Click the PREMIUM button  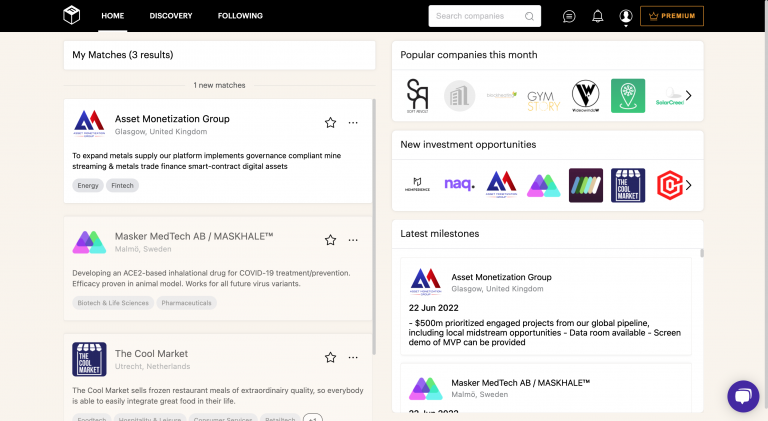click(x=672, y=16)
